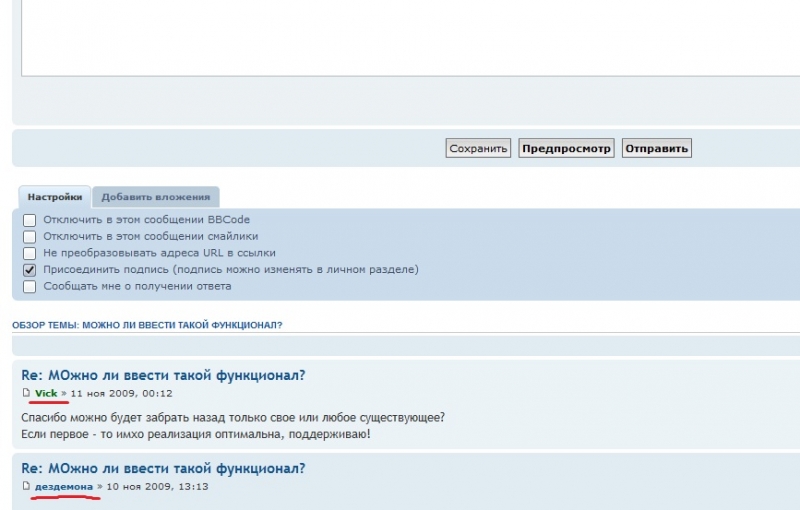
Task: Click the line Если первое - то имхо
Action: (x=196, y=435)
